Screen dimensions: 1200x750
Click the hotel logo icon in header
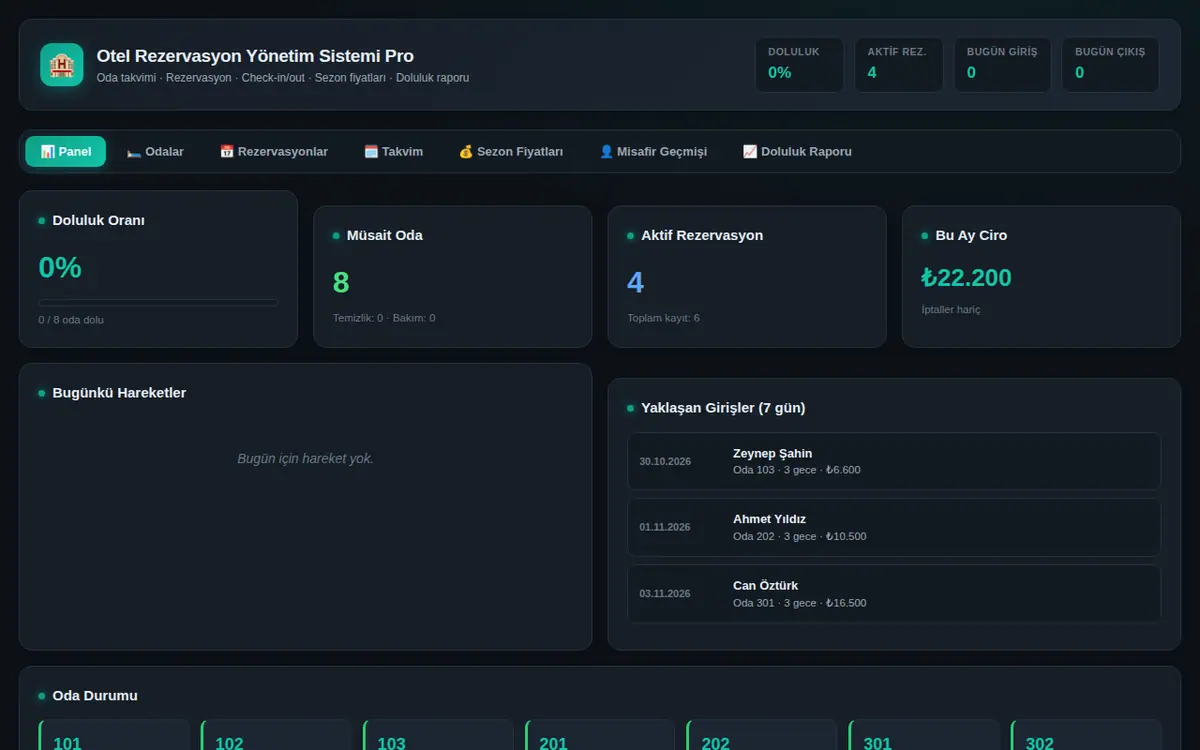[62, 65]
